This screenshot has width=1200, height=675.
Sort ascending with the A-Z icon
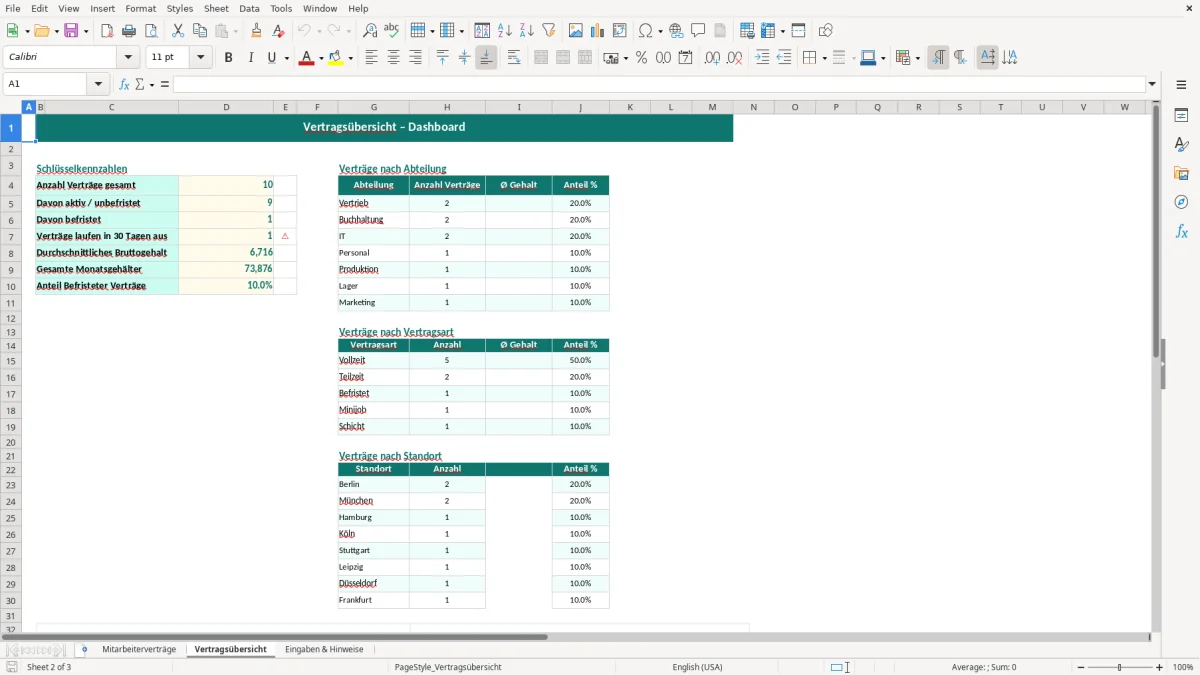click(505, 31)
